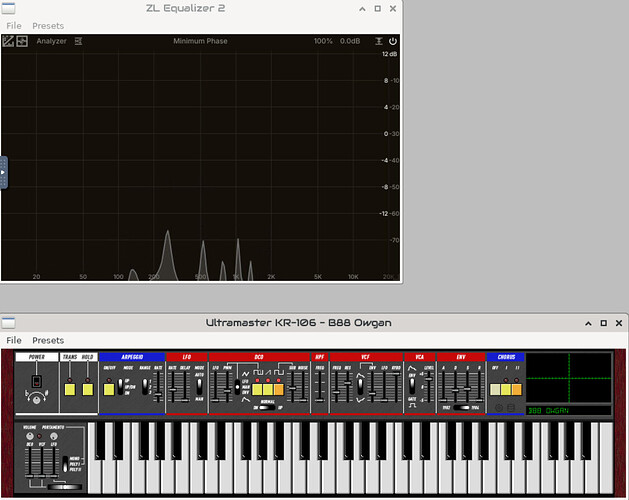Click the curve display icon in equalizer toolbar
This screenshot has width=629, height=500.
point(8,42)
